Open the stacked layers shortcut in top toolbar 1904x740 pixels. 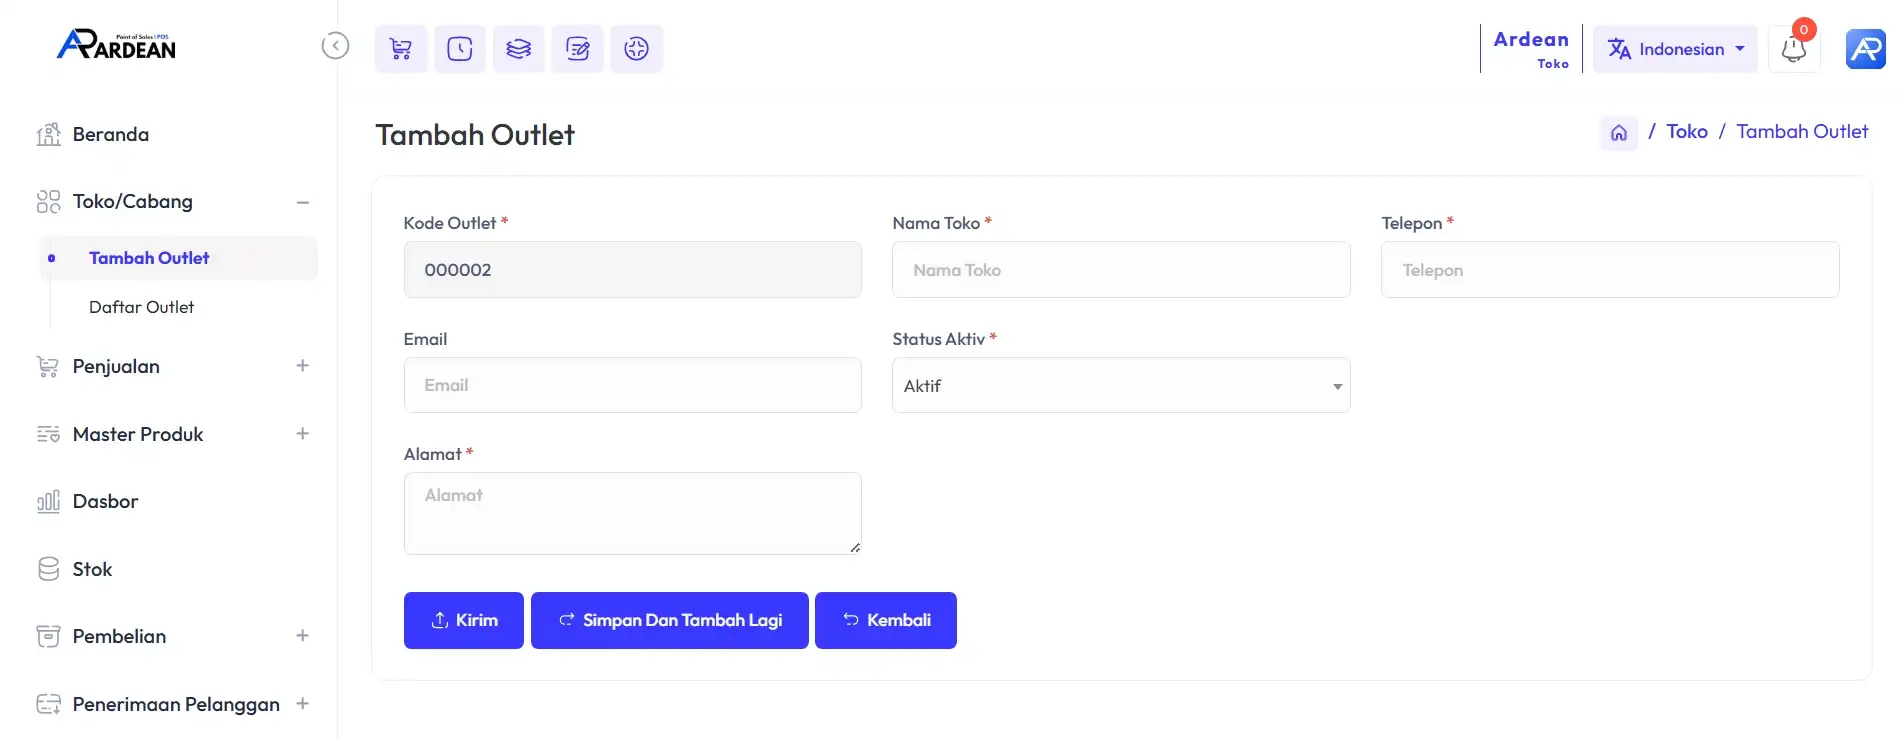tap(518, 49)
